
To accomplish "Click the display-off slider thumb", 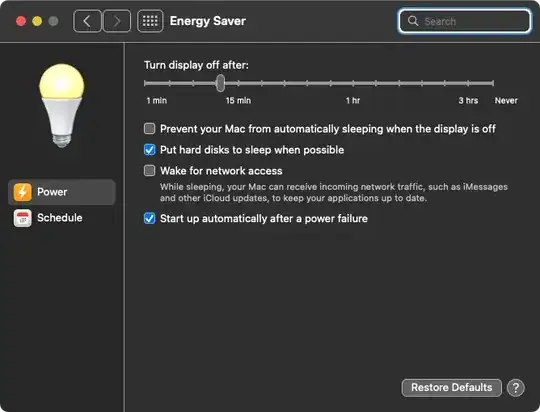I will tap(220, 83).
